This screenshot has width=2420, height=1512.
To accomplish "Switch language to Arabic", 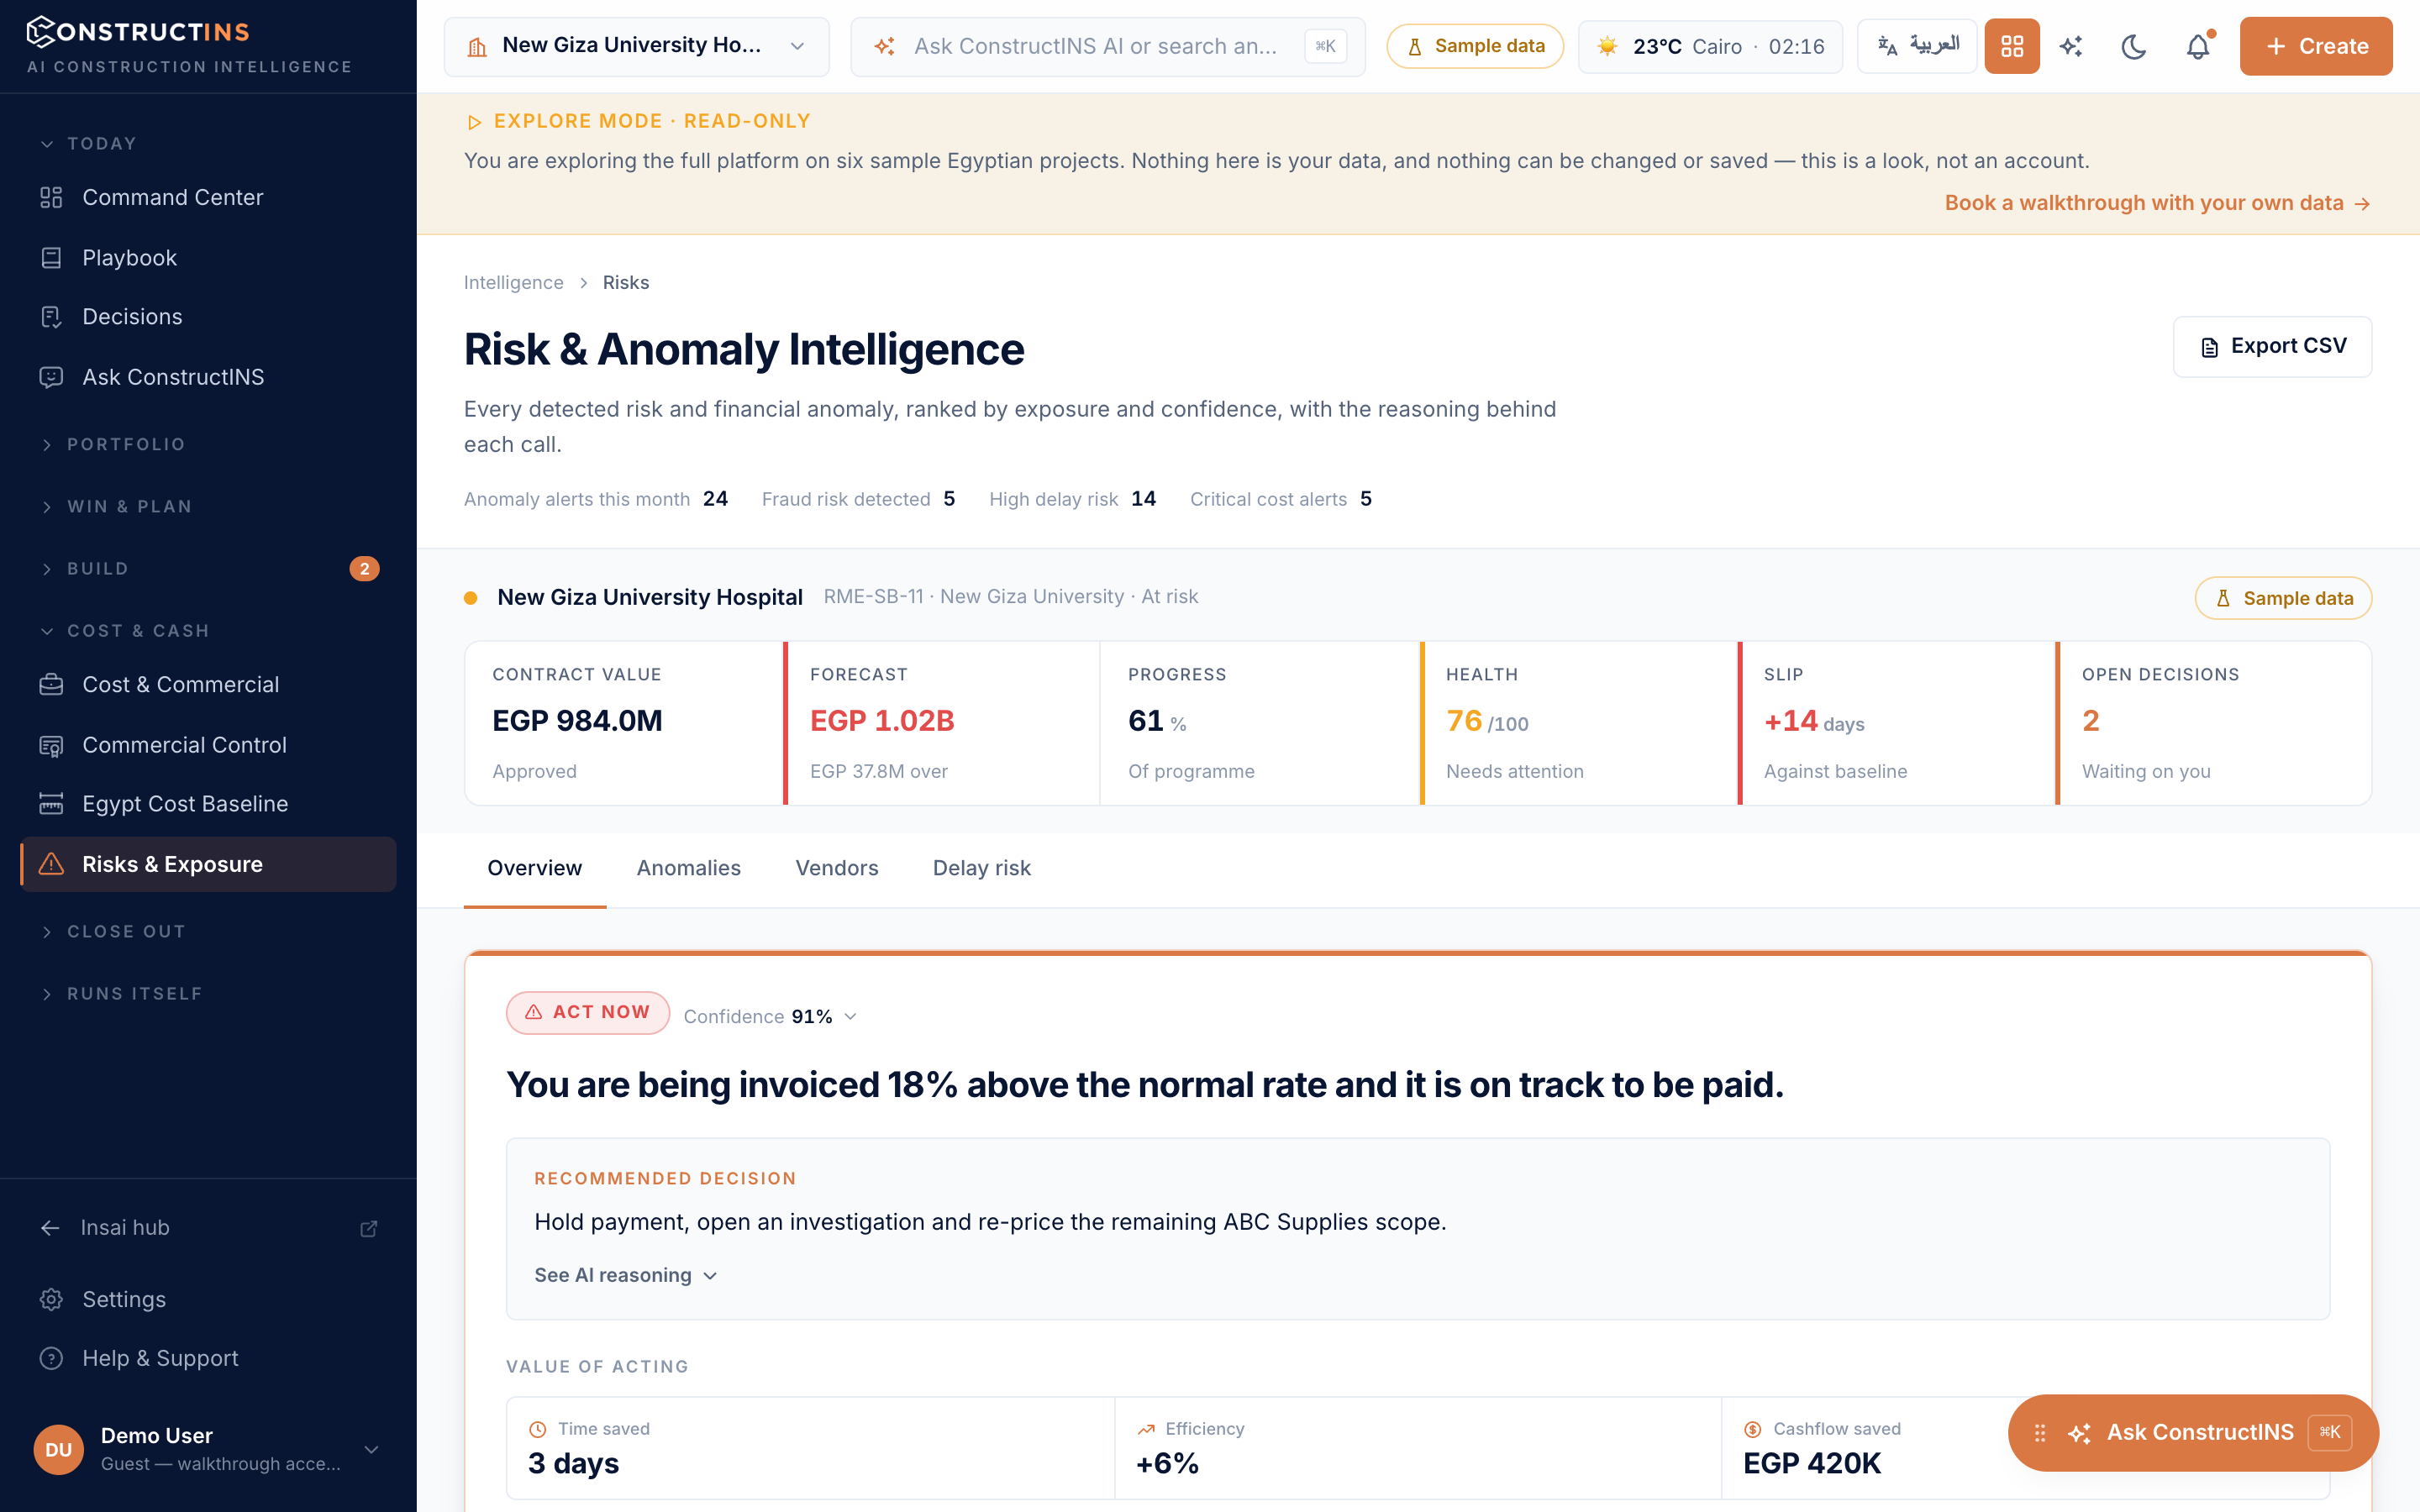I will coord(1917,46).
